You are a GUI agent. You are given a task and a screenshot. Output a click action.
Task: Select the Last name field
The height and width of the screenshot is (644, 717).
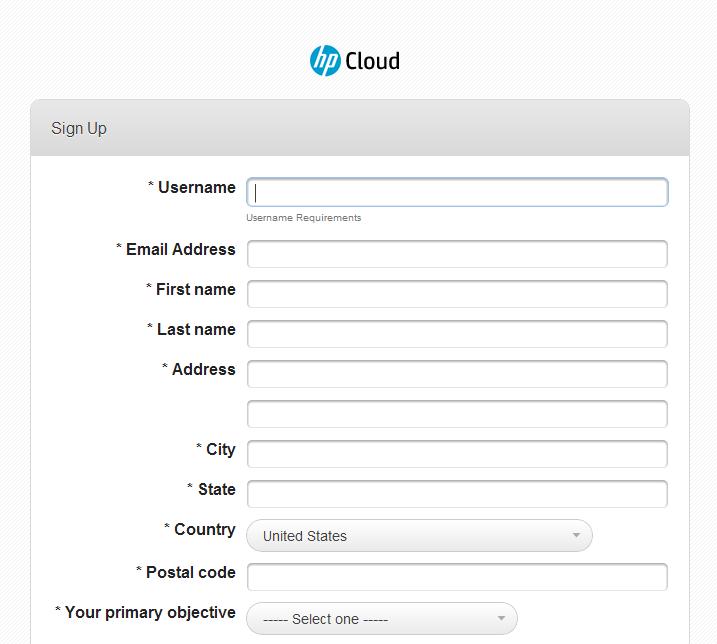[457, 334]
